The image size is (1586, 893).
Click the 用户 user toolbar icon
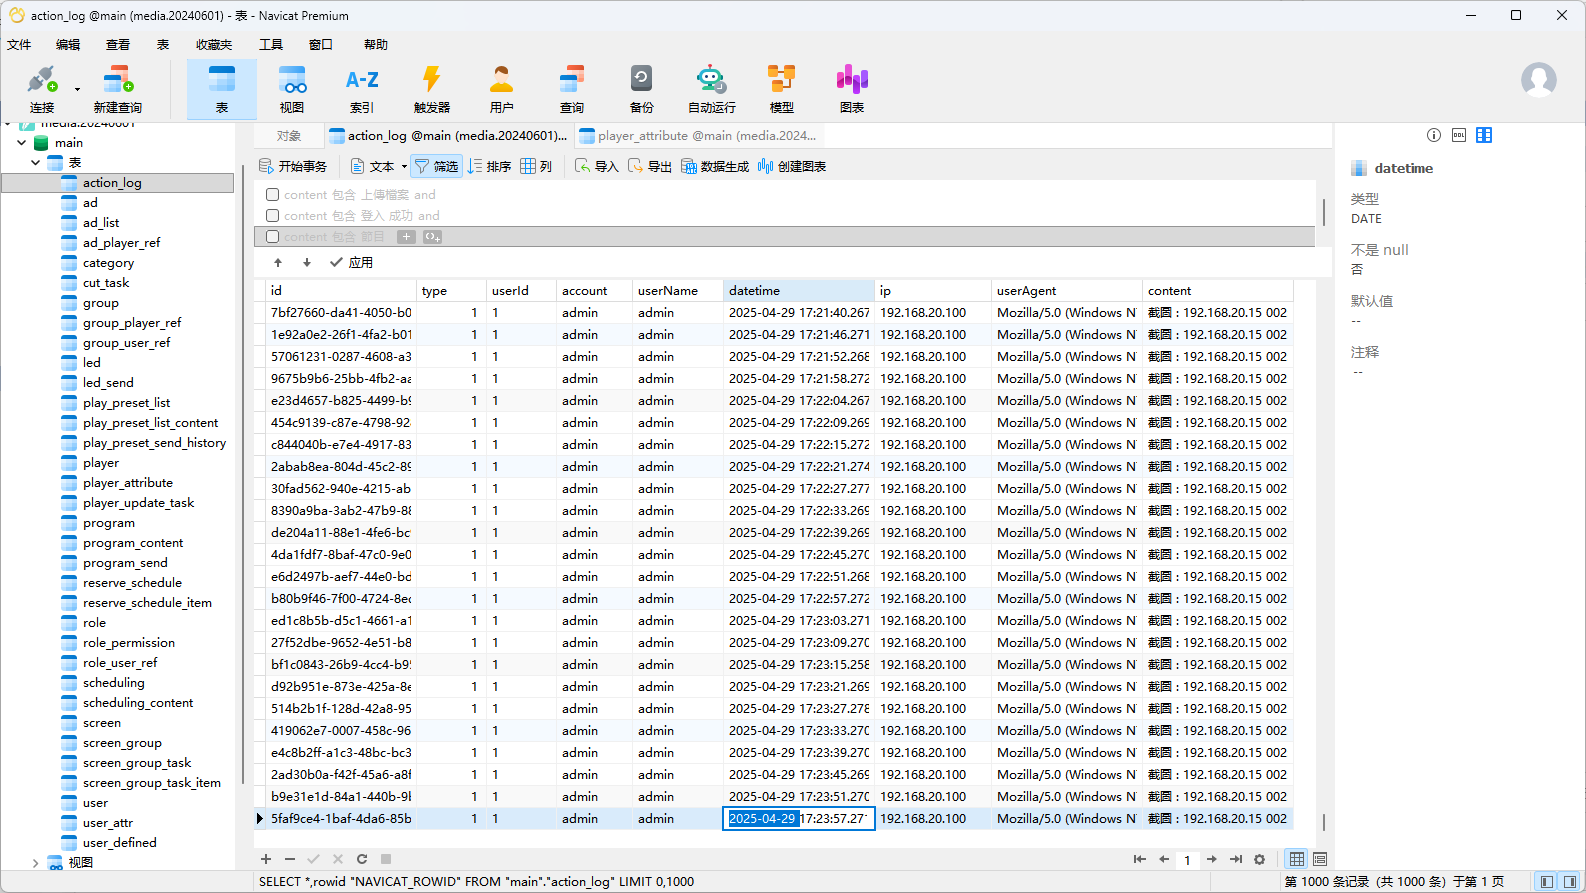coord(502,88)
